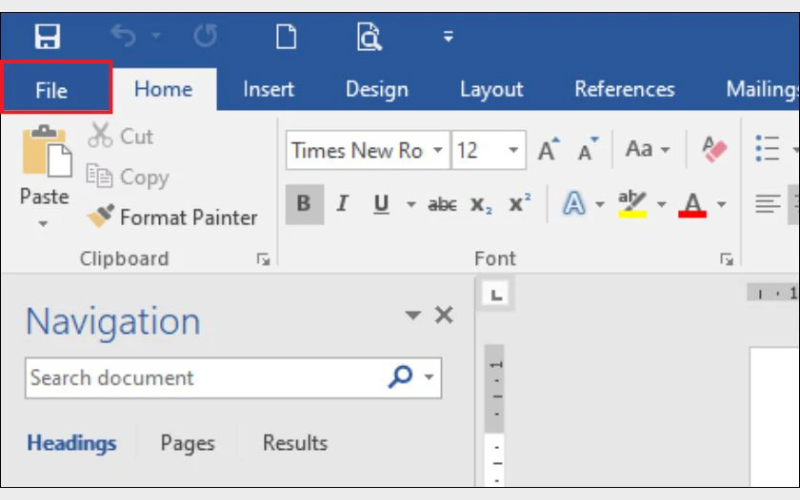Increase font size with Grow Font icon
This screenshot has width=800, height=500.
548,150
